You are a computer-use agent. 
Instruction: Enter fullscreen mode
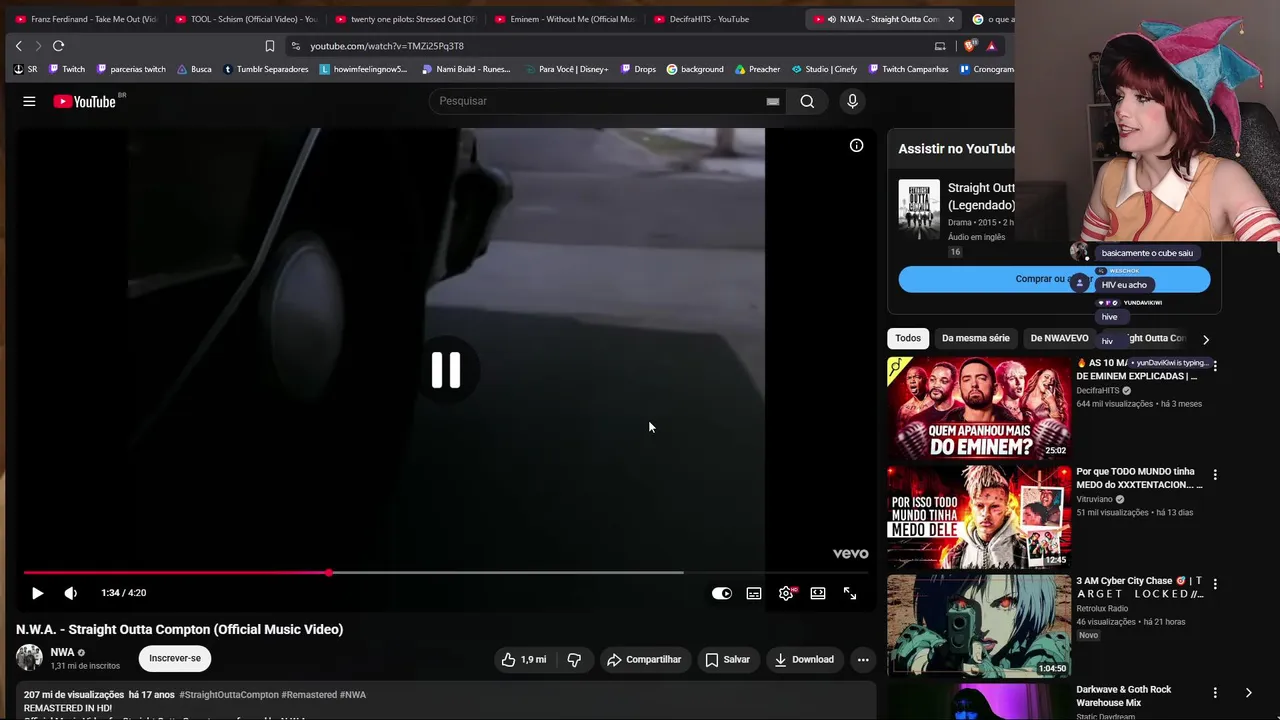tap(850, 593)
